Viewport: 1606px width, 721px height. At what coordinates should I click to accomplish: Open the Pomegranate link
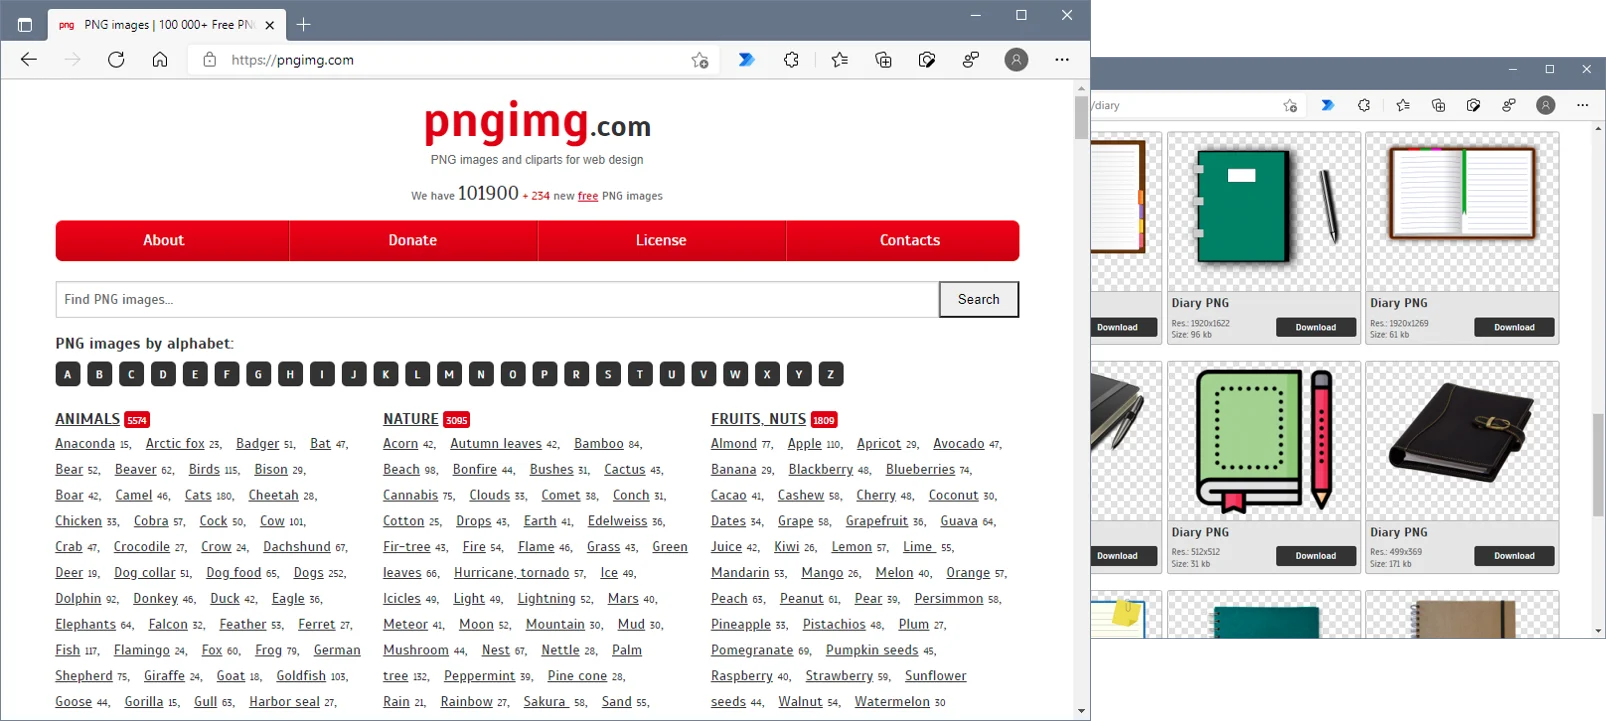[752, 650]
